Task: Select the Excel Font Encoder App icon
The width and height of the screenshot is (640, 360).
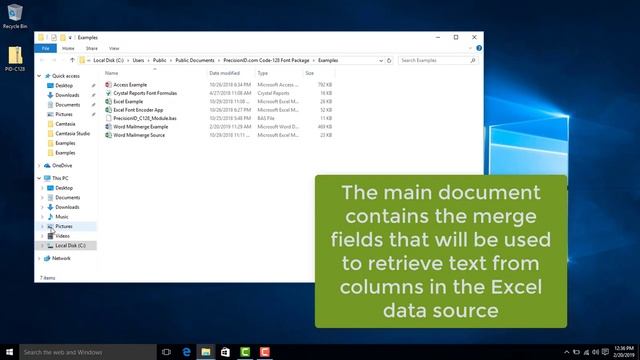Action: (x=108, y=110)
